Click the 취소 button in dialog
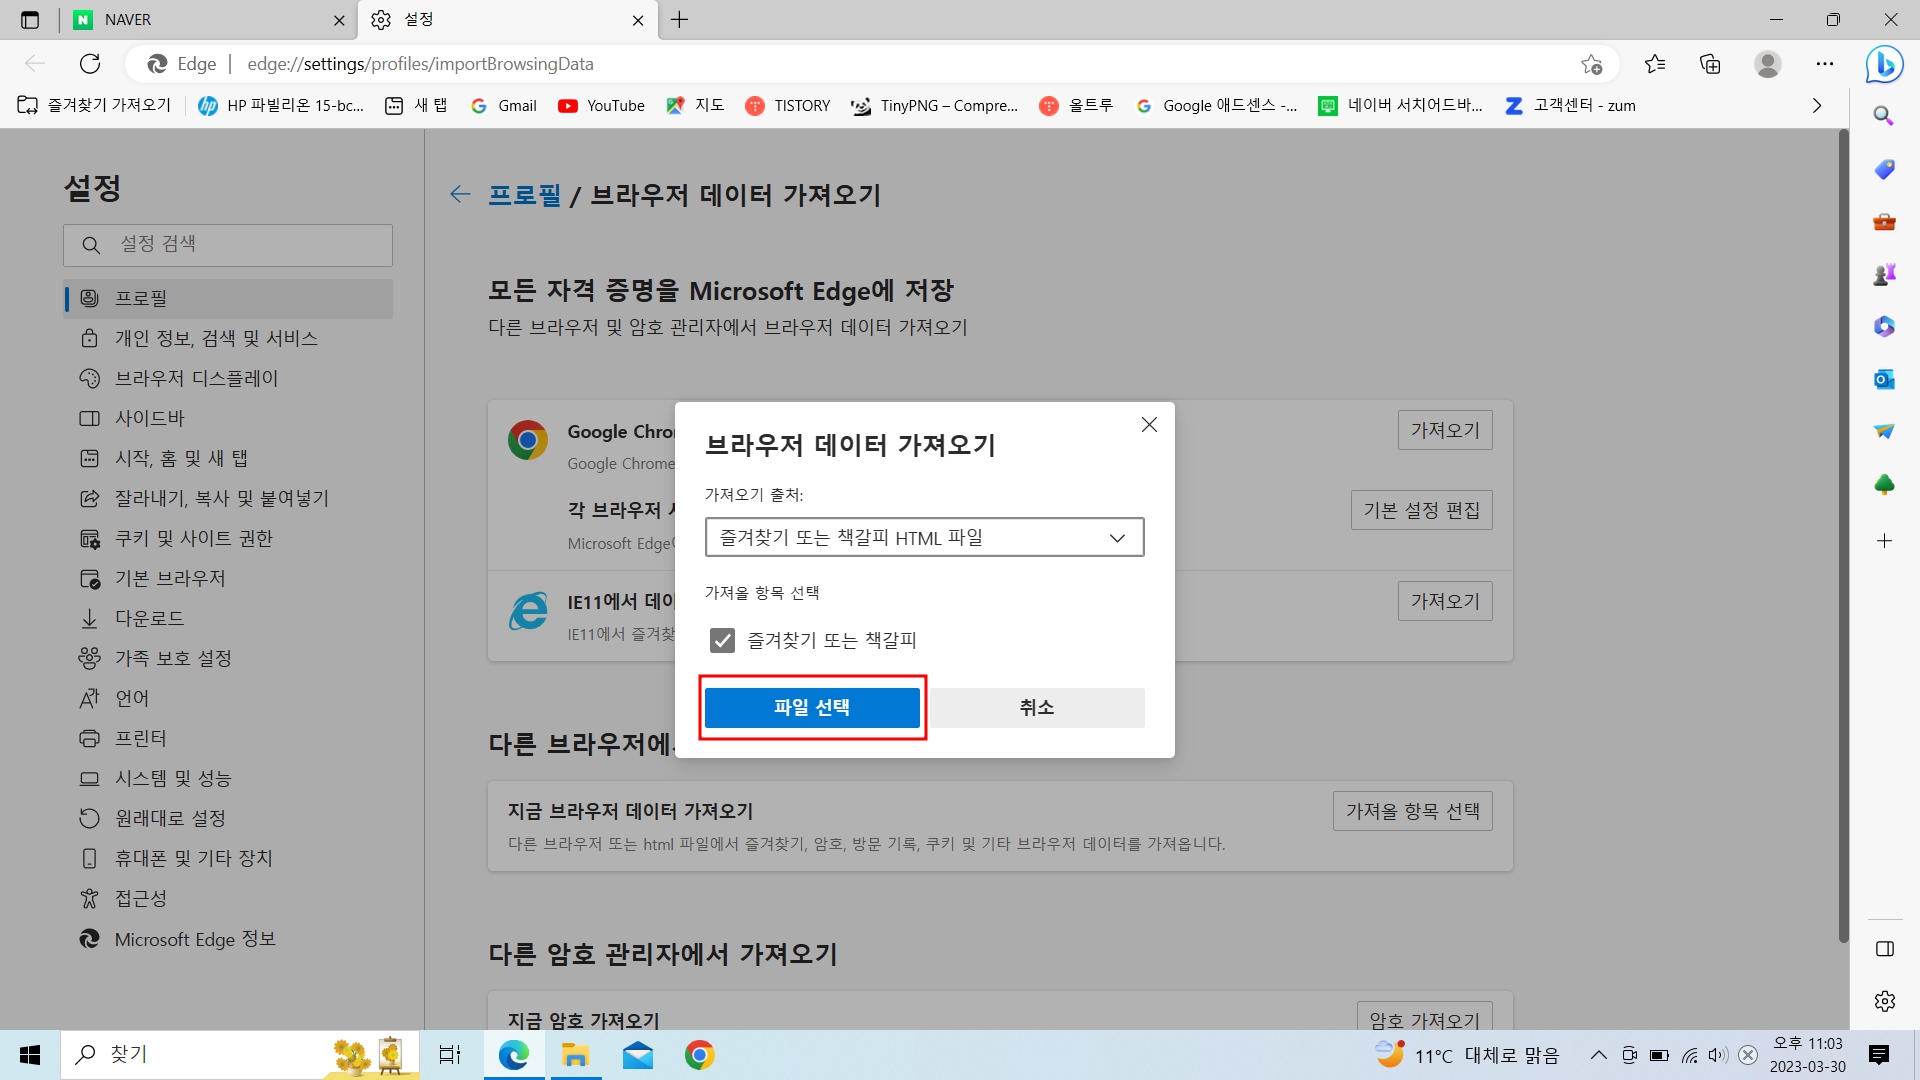 click(x=1036, y=707)
